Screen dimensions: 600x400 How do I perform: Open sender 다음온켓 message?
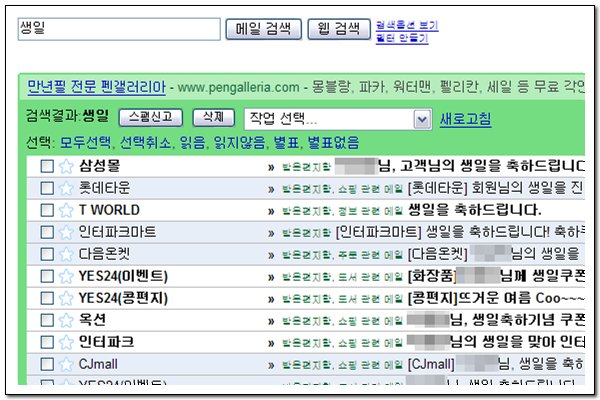(x=104, y=254)
